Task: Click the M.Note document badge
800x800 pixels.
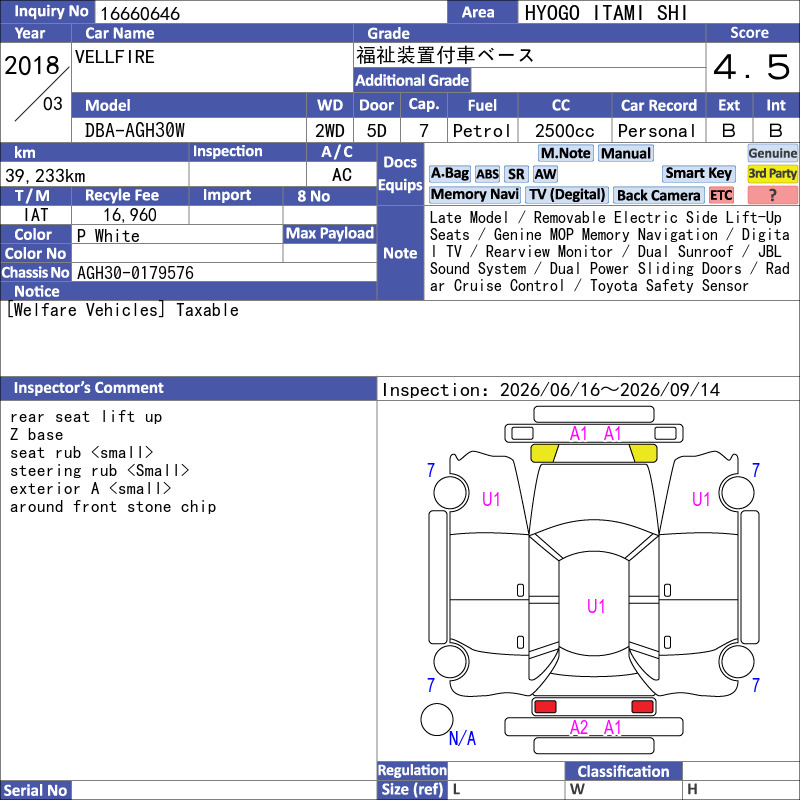Action: pyautogui.click(x=565, y=153)
